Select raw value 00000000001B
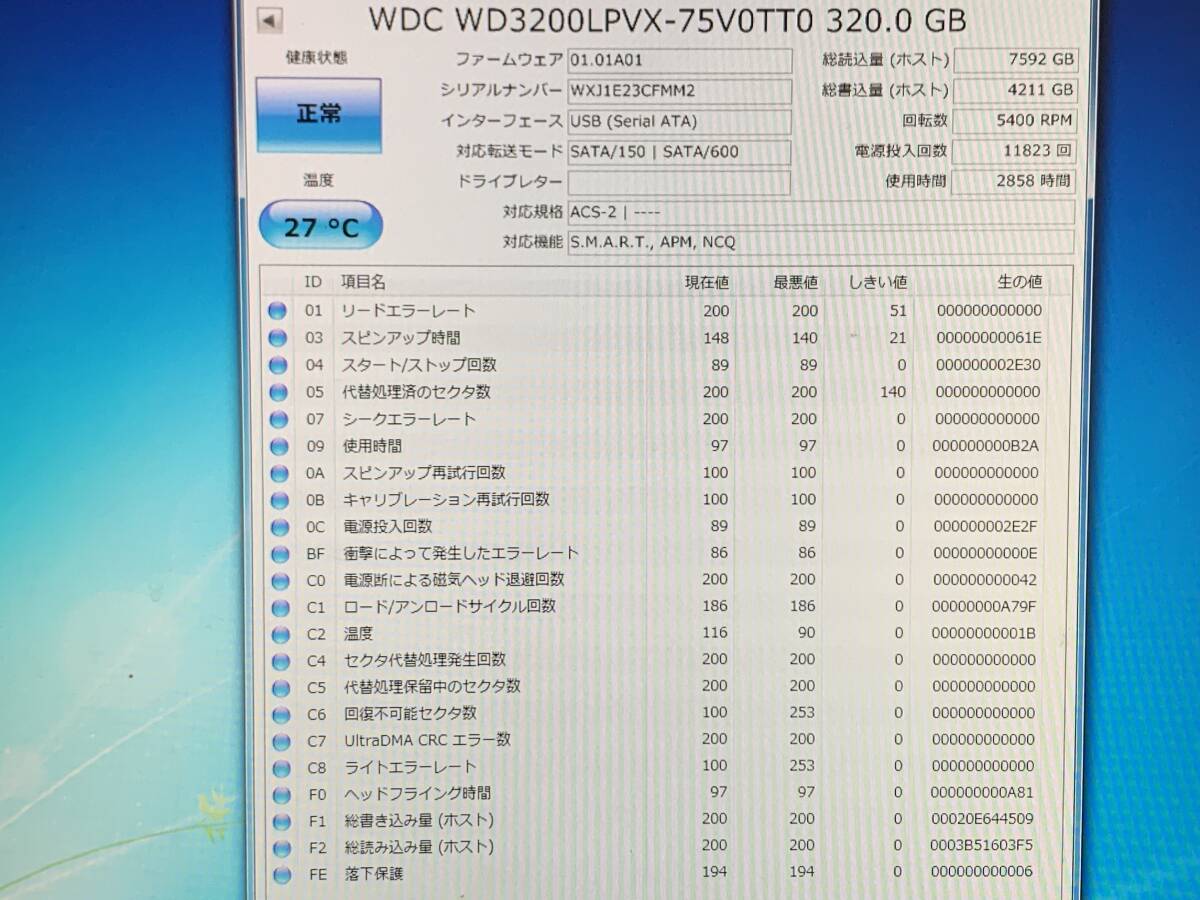 click(x=983, y=634)
